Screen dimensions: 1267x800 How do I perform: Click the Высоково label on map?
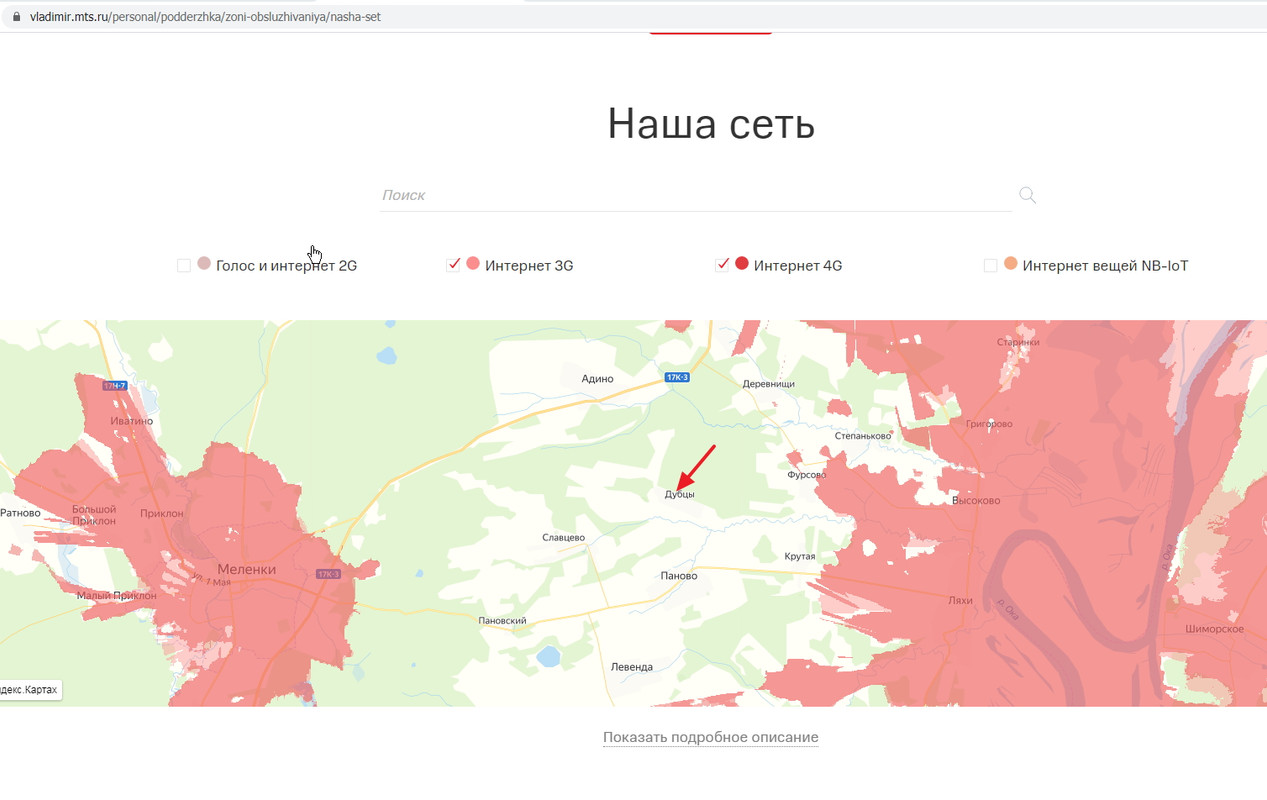[976, 501]
